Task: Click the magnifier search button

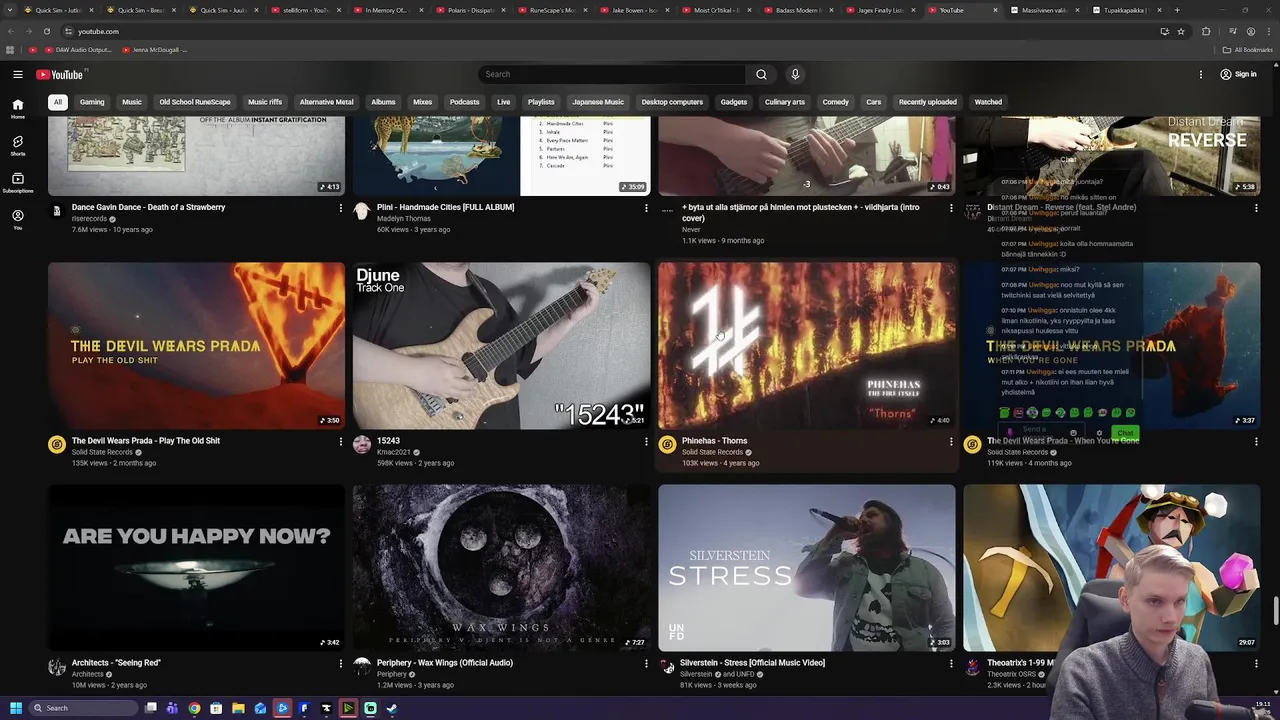Action: (761, 74)
